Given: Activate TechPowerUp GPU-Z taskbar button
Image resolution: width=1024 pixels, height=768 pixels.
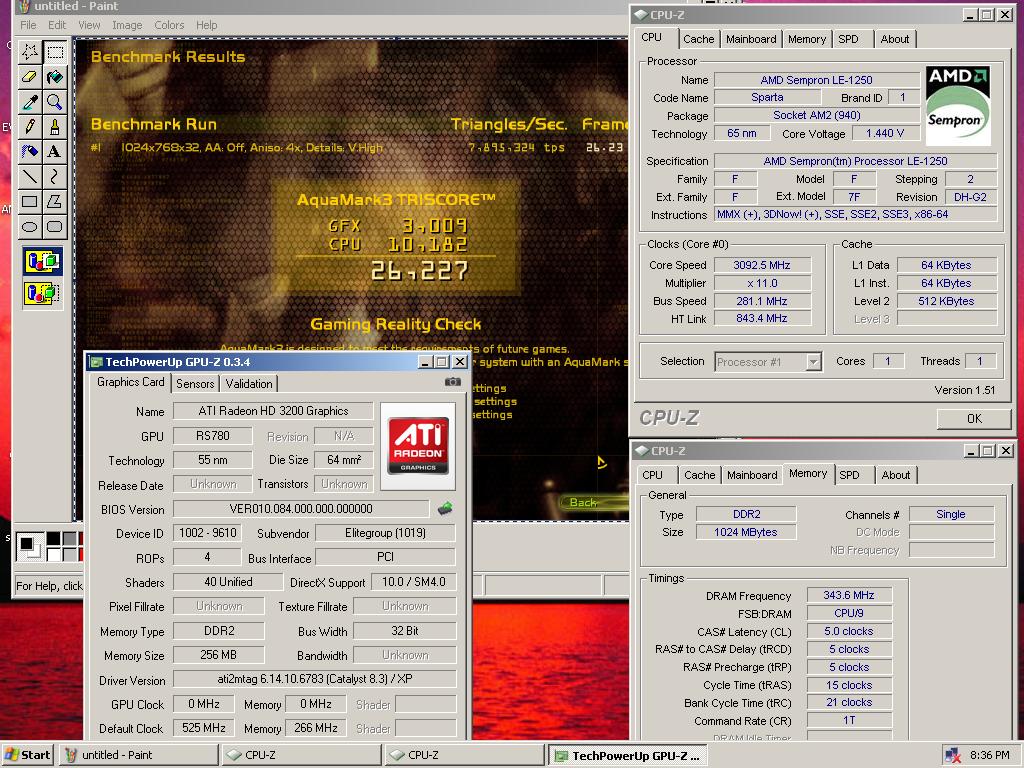Looking at the screenshot, I should [x=628, y=756].
